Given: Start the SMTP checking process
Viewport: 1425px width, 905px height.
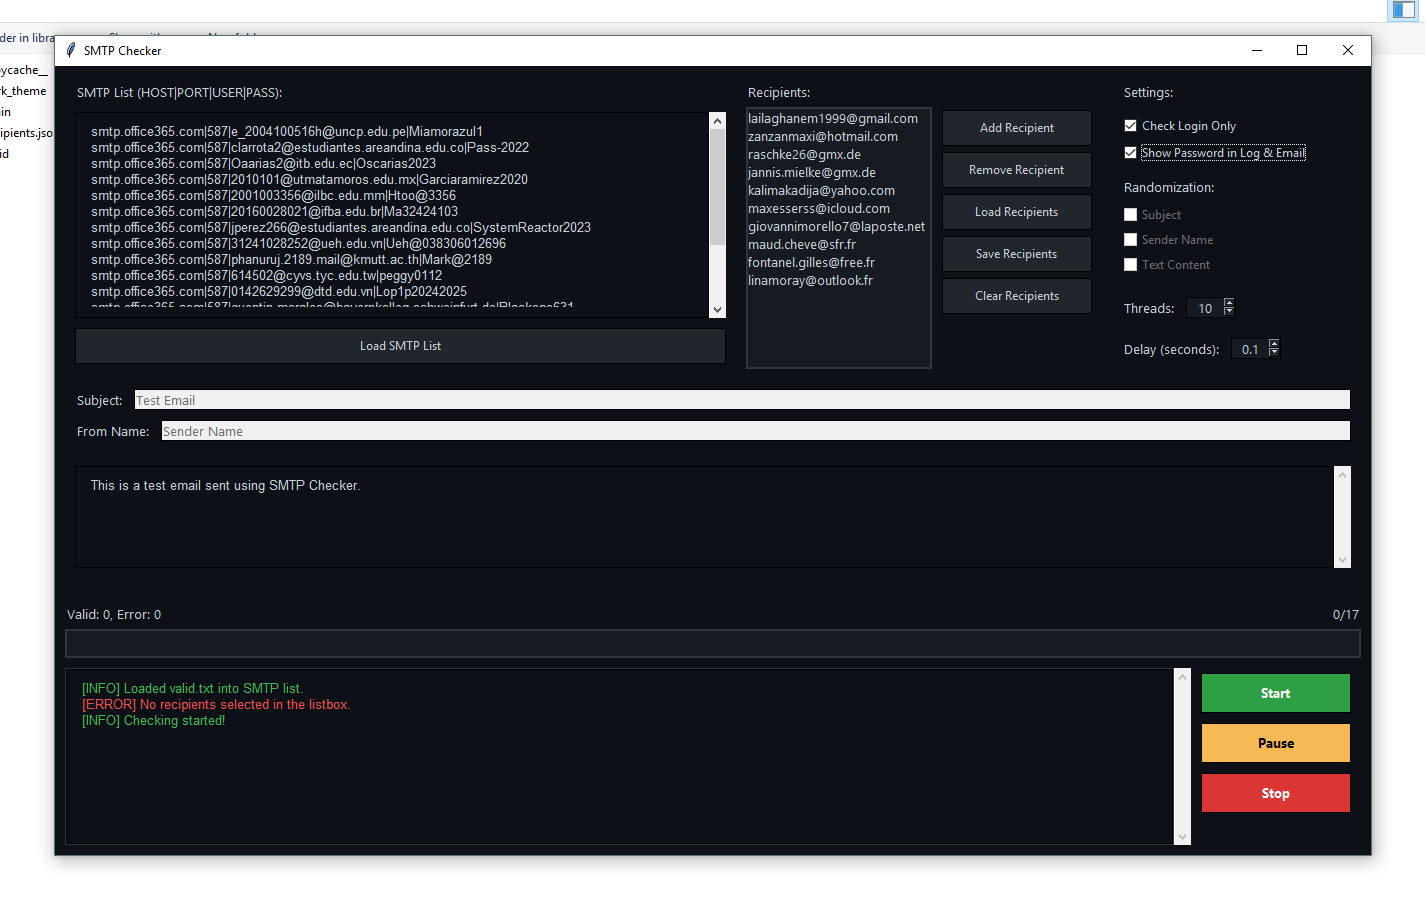Looking at the screenshot, I should (x=1275, y=693).
